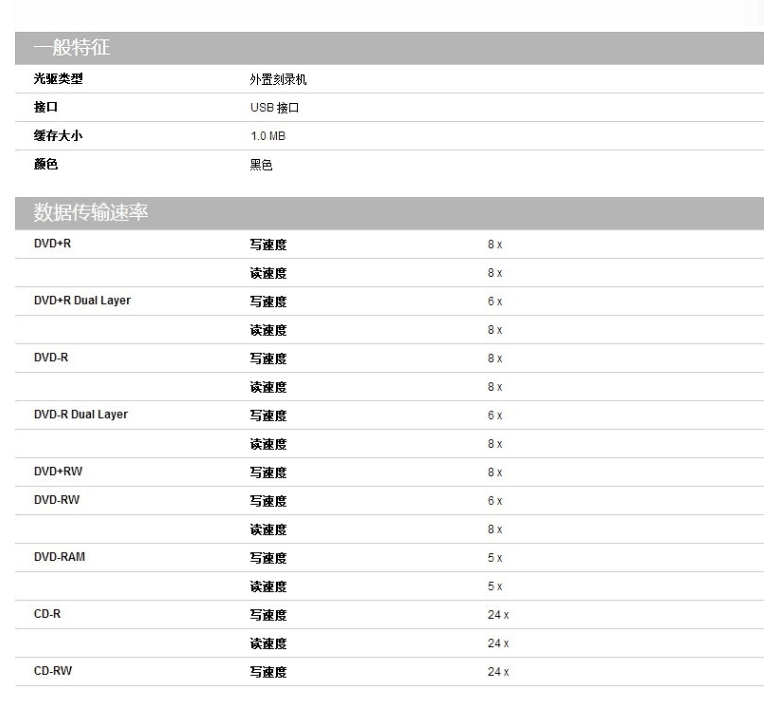Click the DVD+R format label

point(52,244)
